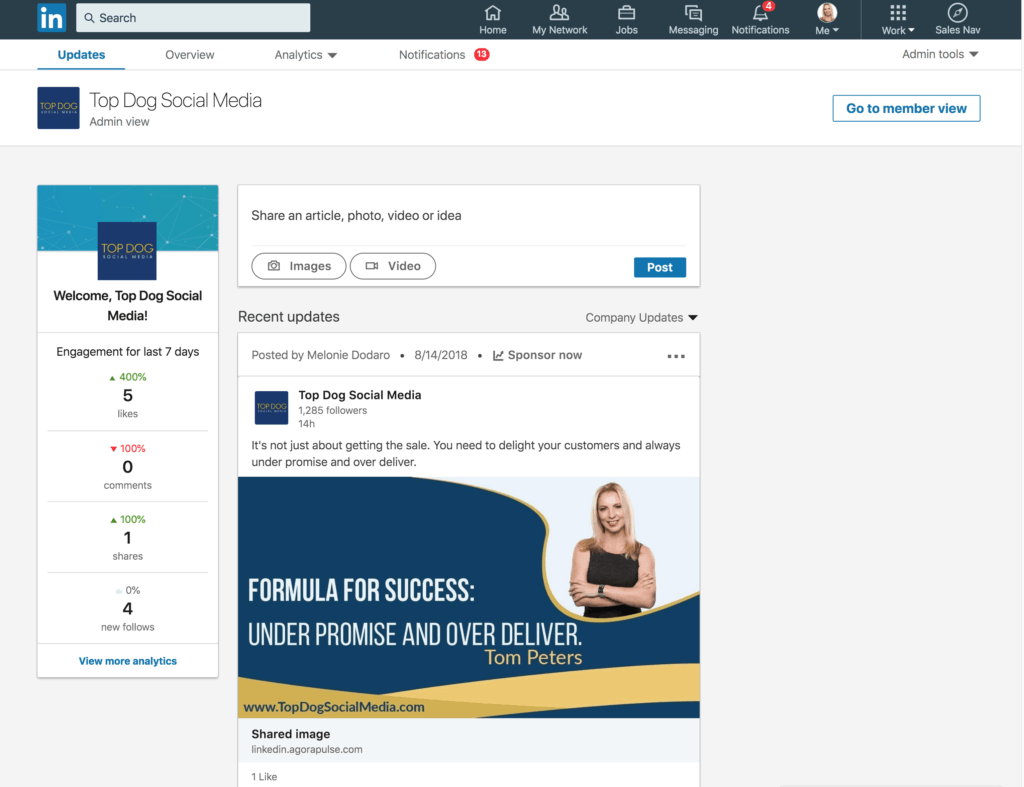Click the red 13 notifications badge
This screenshot has height=787, width=1024.
[x=482, y=54]
